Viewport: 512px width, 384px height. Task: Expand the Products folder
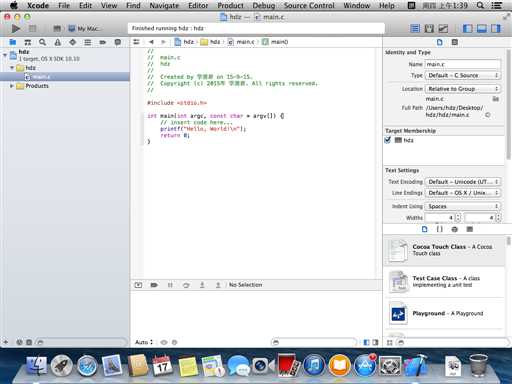click(x=12, y=86)
